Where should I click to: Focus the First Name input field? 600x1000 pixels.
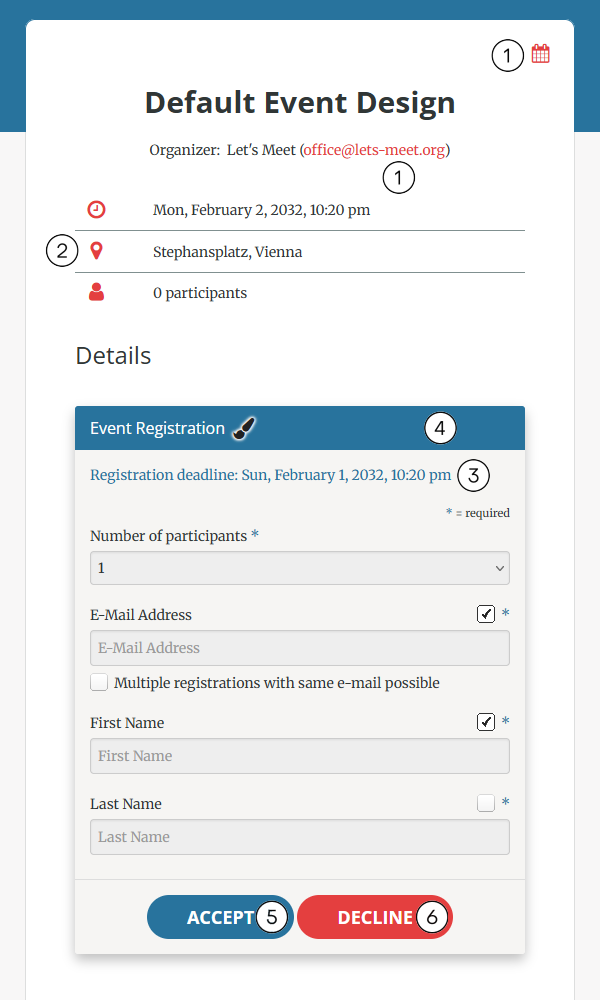(300, 756)
